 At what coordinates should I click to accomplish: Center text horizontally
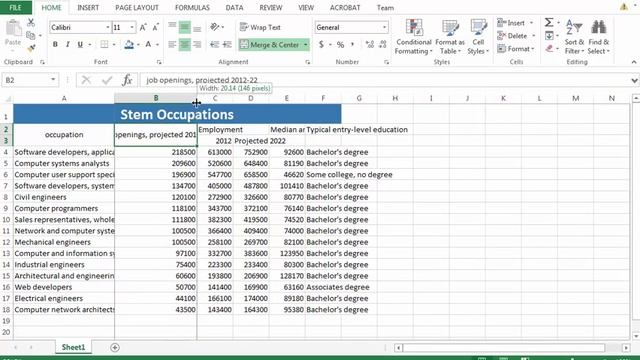[x=184, y=44]
